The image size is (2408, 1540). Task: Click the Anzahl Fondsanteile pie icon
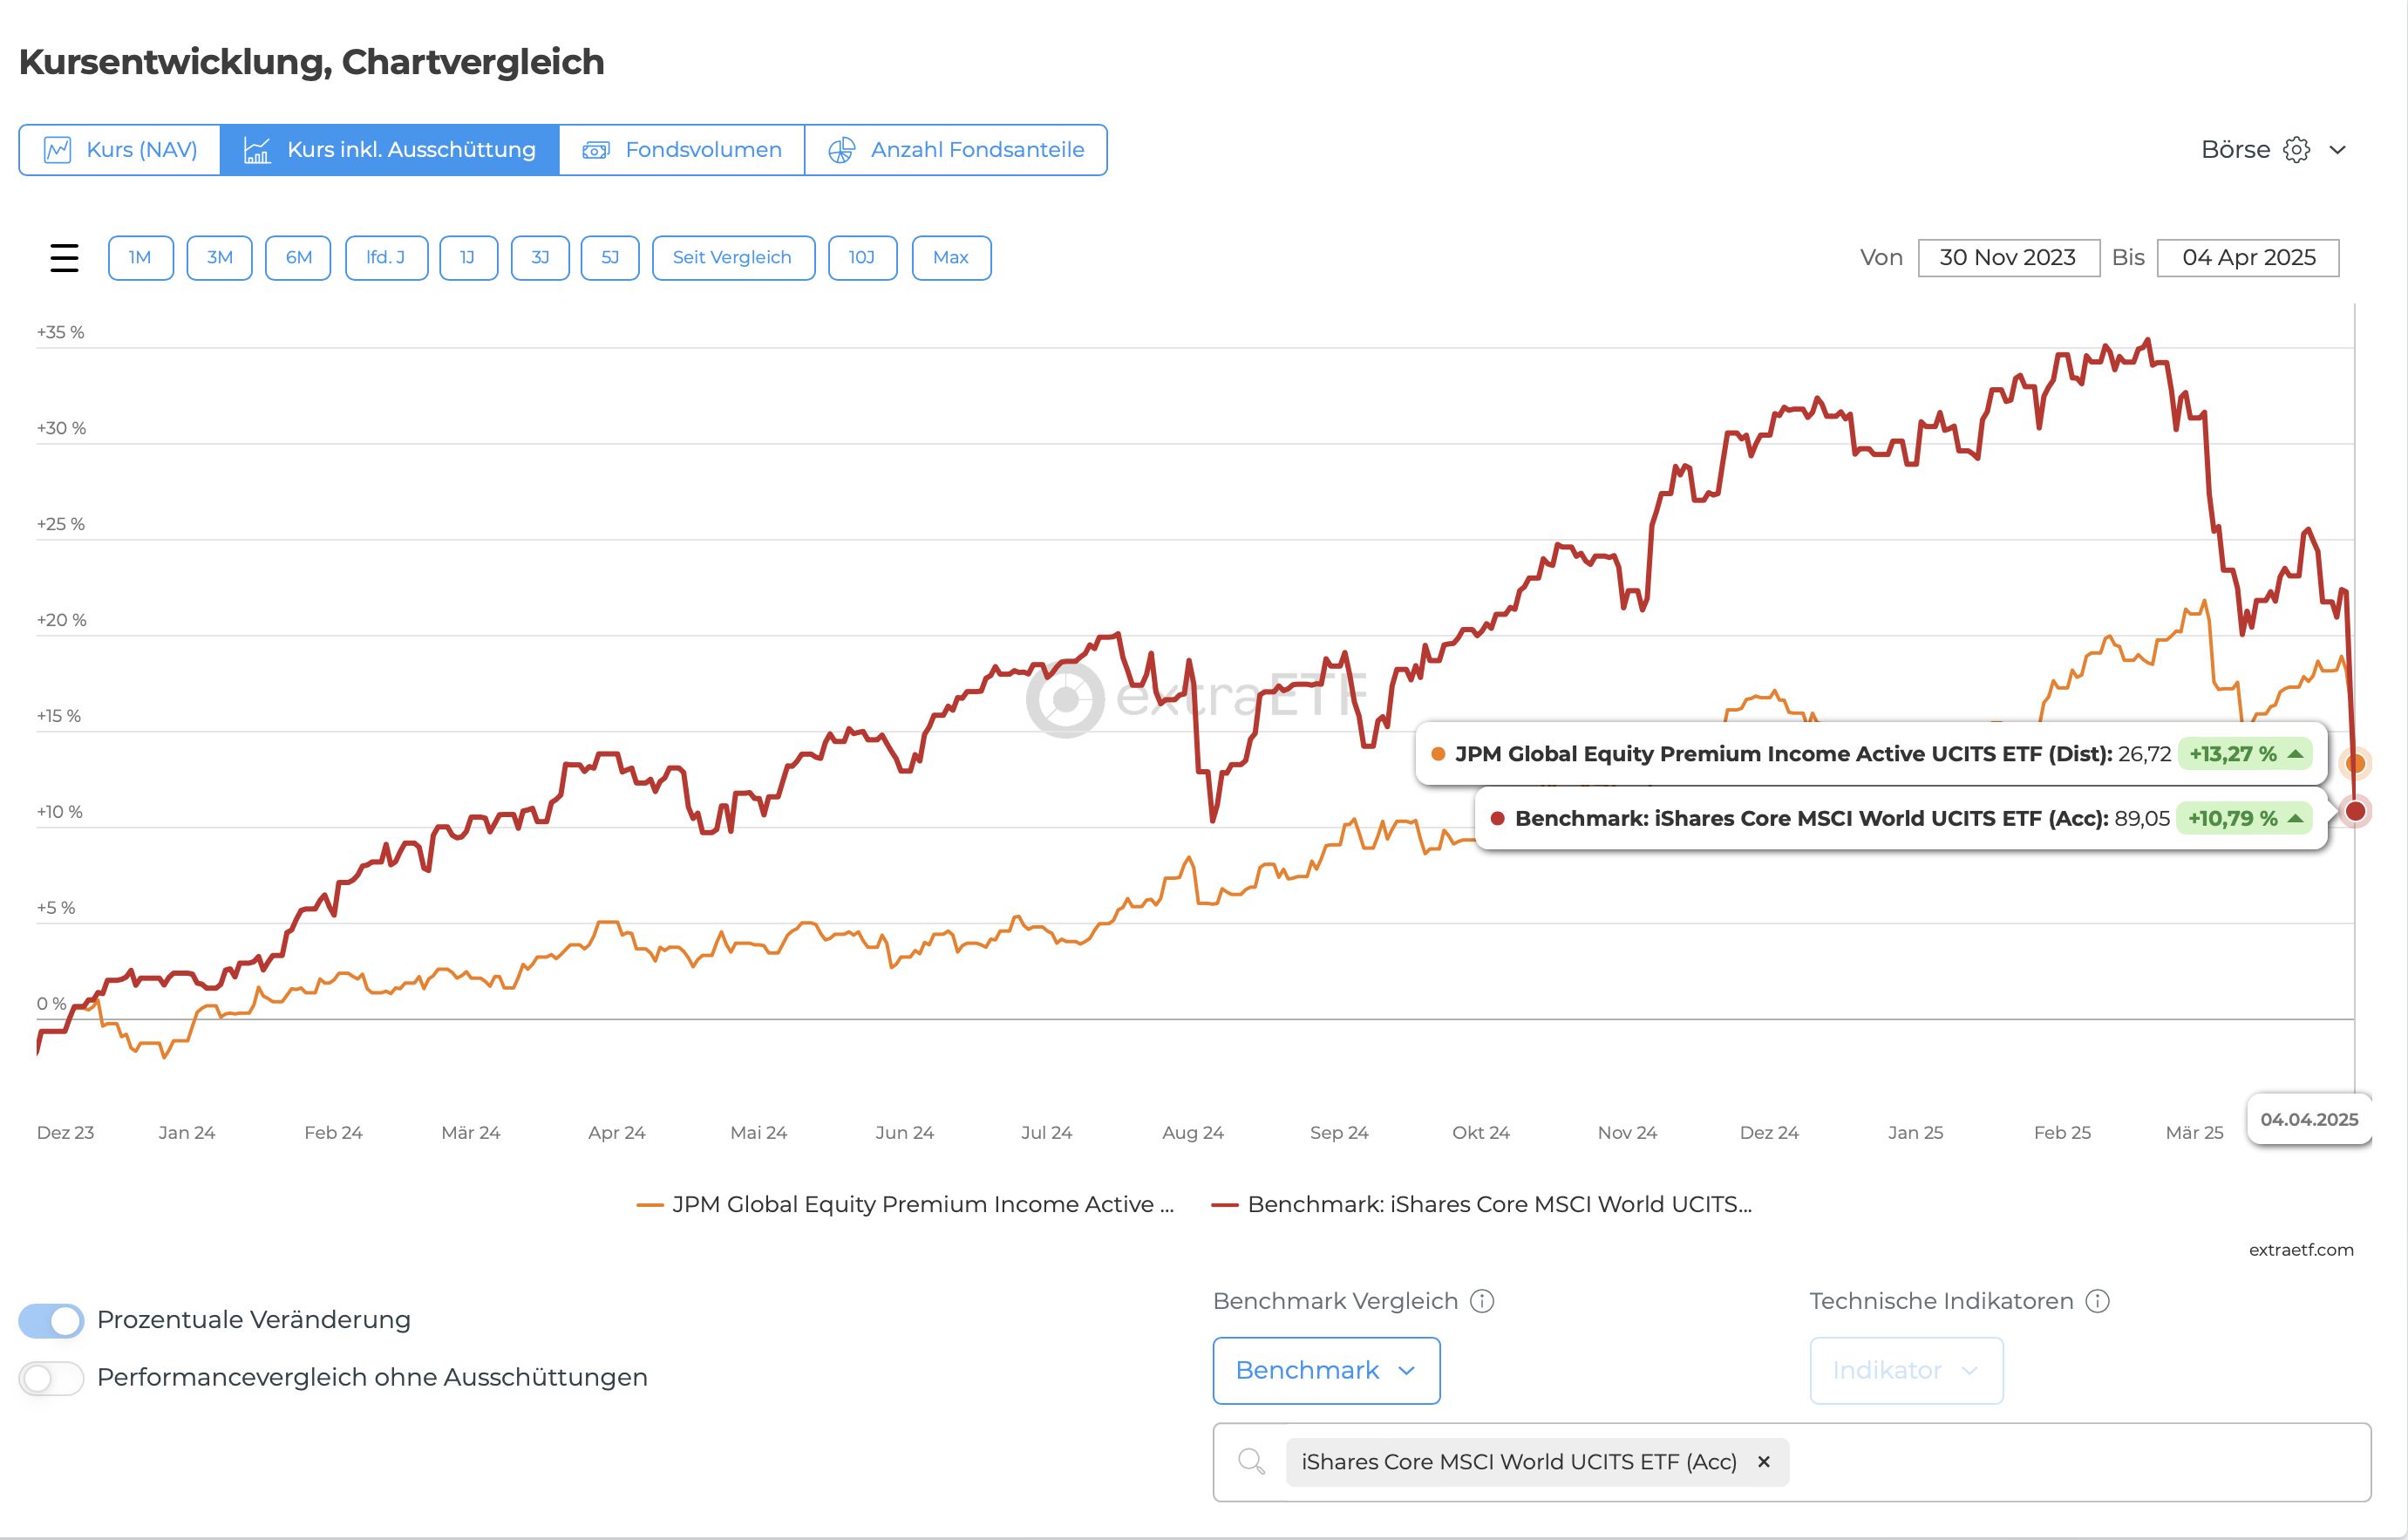pos(842,150)
